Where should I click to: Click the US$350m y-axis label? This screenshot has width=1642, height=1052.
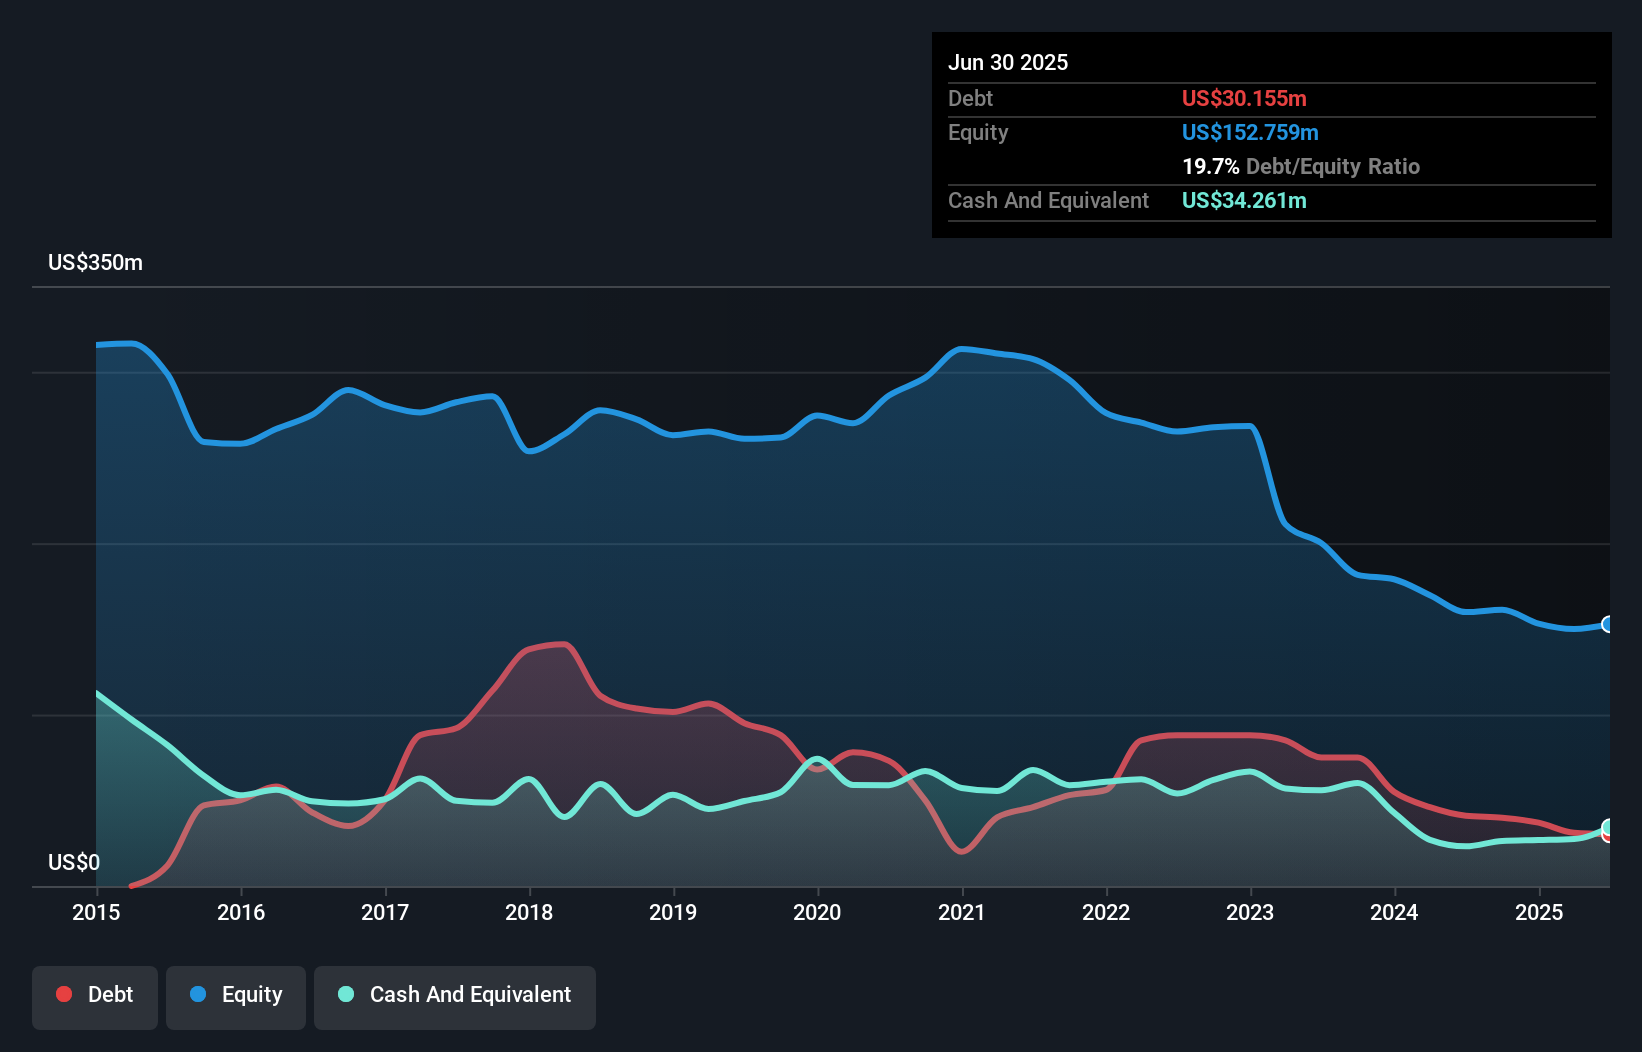click(96, 263)
